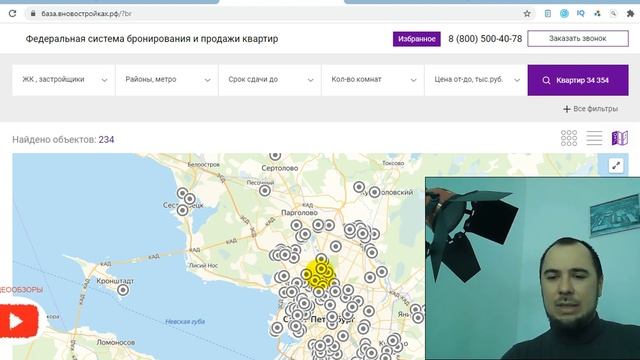This screenshot has height=360, width=640.
Task: Open the Районы, метро dropdown
Action: (167, 80)
